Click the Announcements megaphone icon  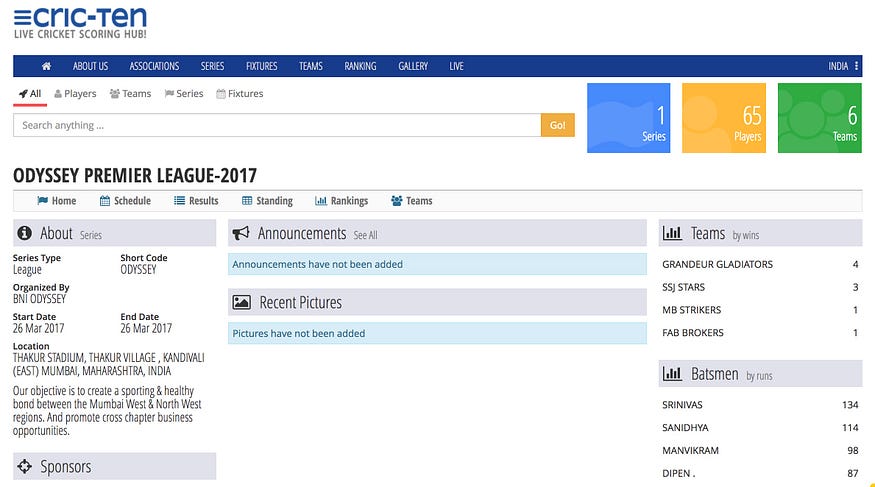[x=241, y=234]
